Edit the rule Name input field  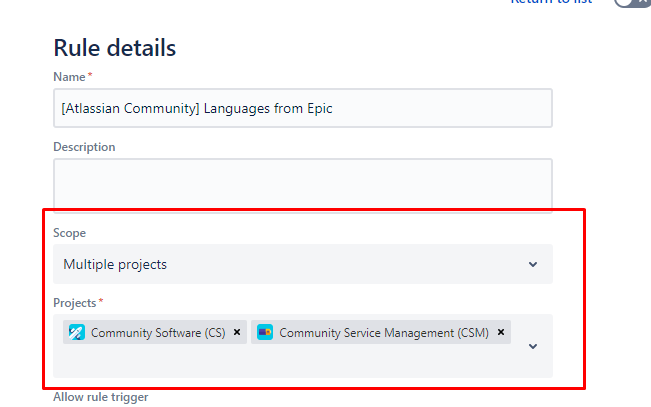coord(303,108)
